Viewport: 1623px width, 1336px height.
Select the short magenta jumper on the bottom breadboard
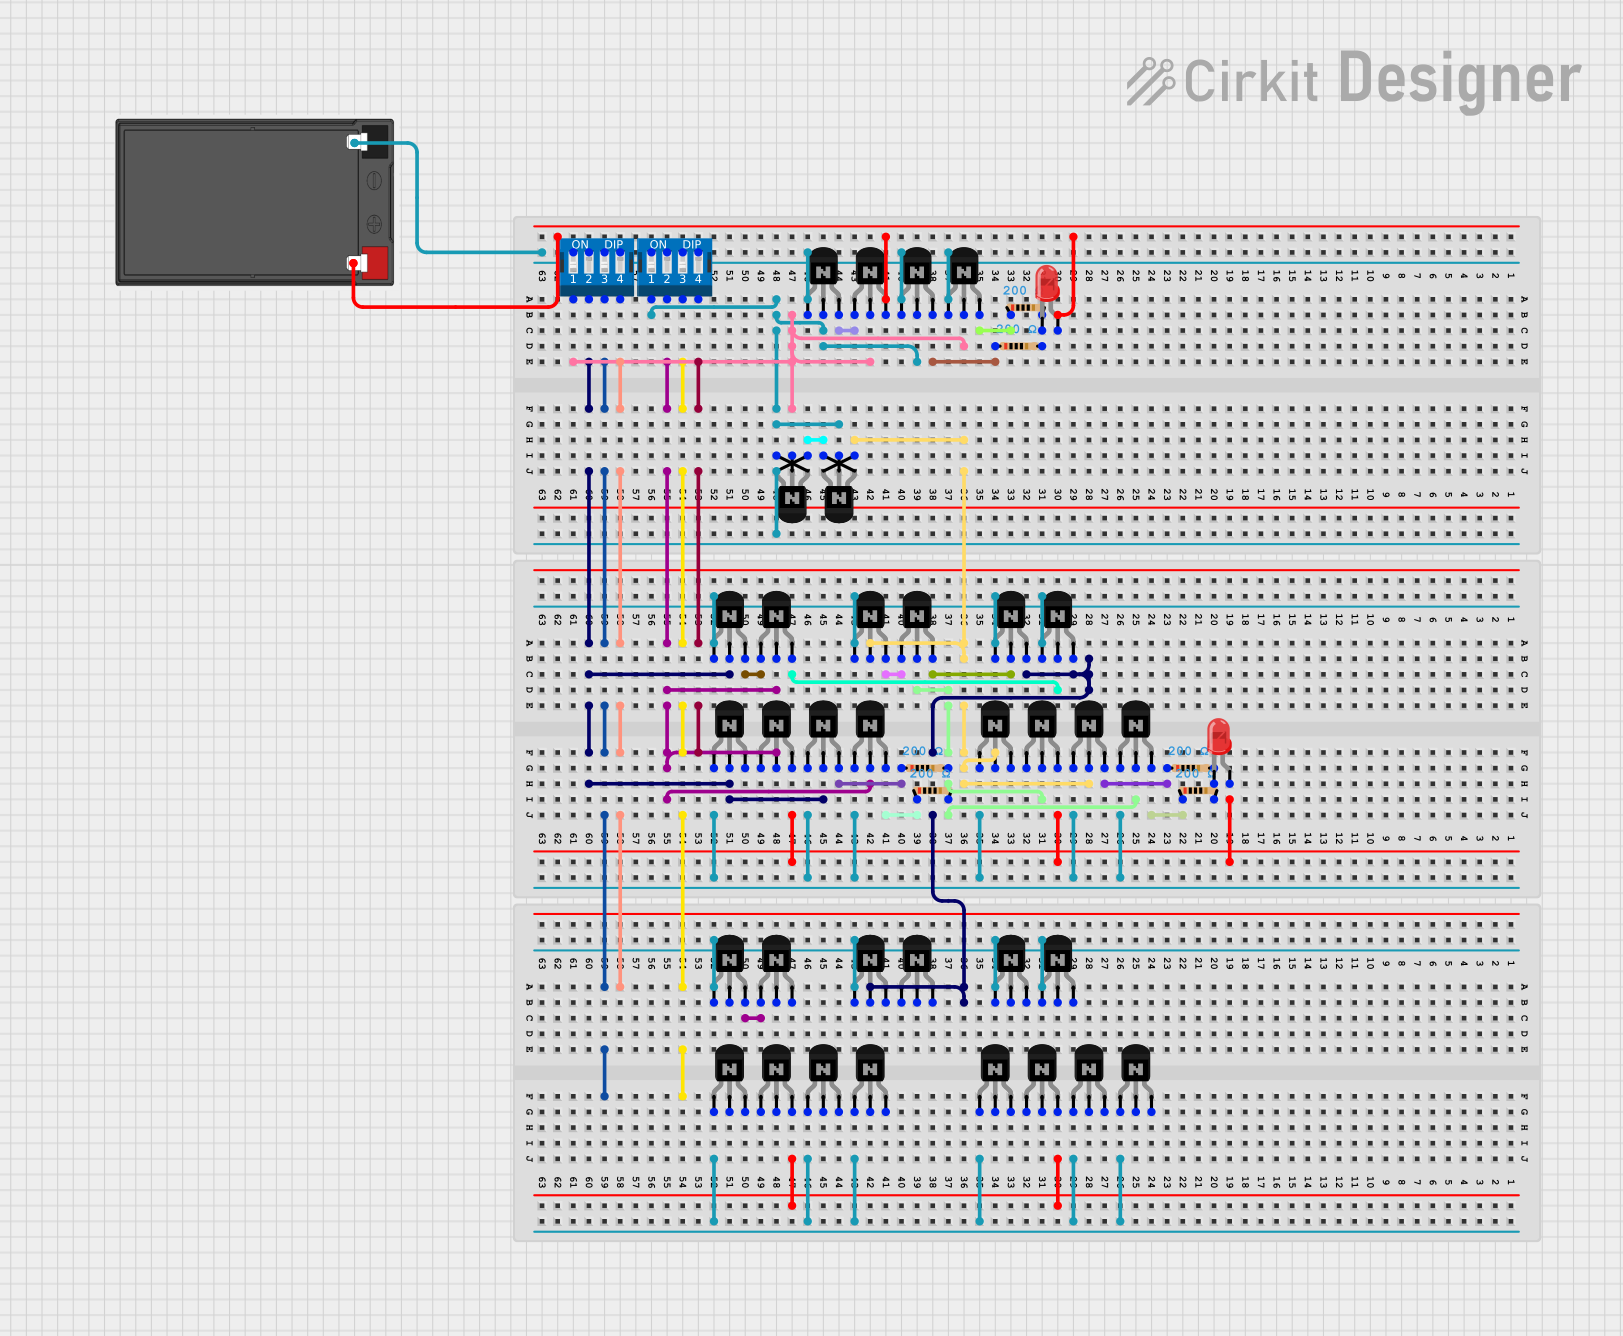pos(753,1018)
